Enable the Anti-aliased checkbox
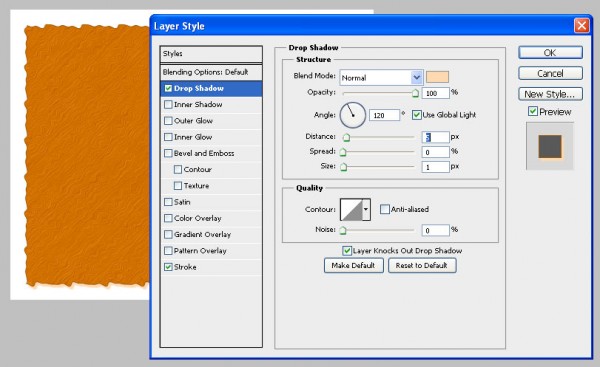Screen dimensions: 600x367 click(385, 209)
